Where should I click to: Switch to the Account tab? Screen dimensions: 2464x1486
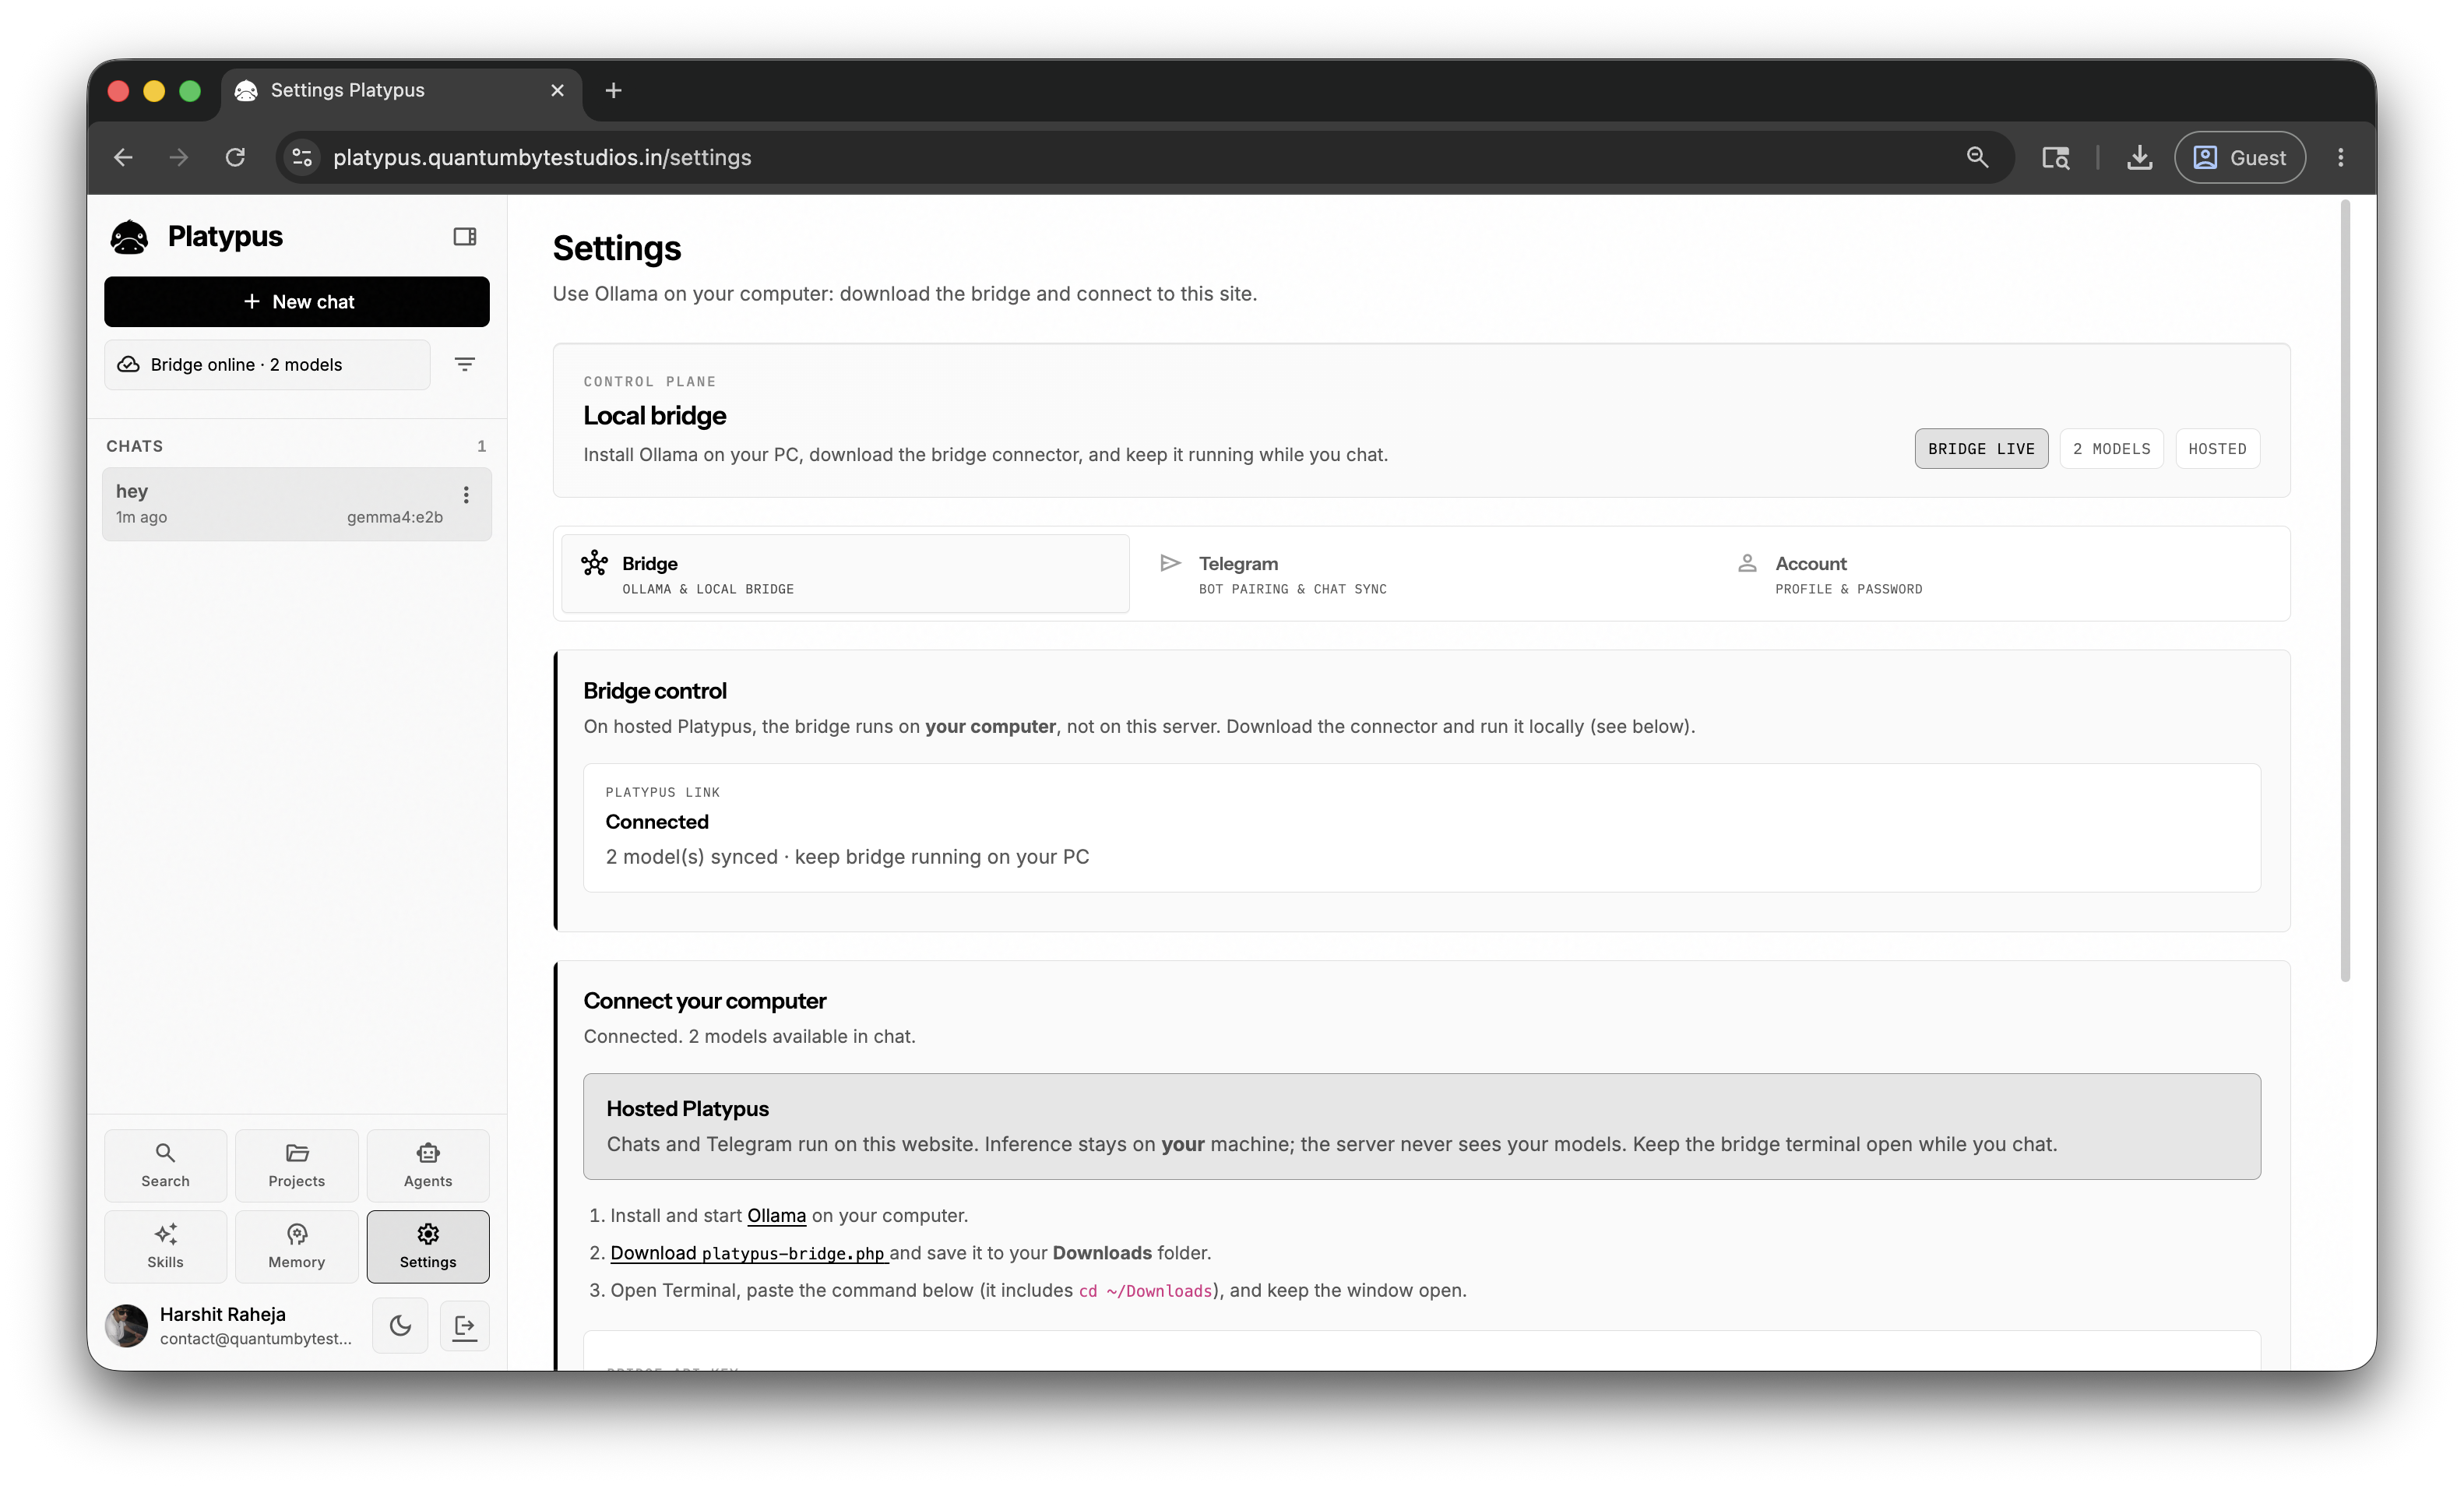click(1998, 574)
